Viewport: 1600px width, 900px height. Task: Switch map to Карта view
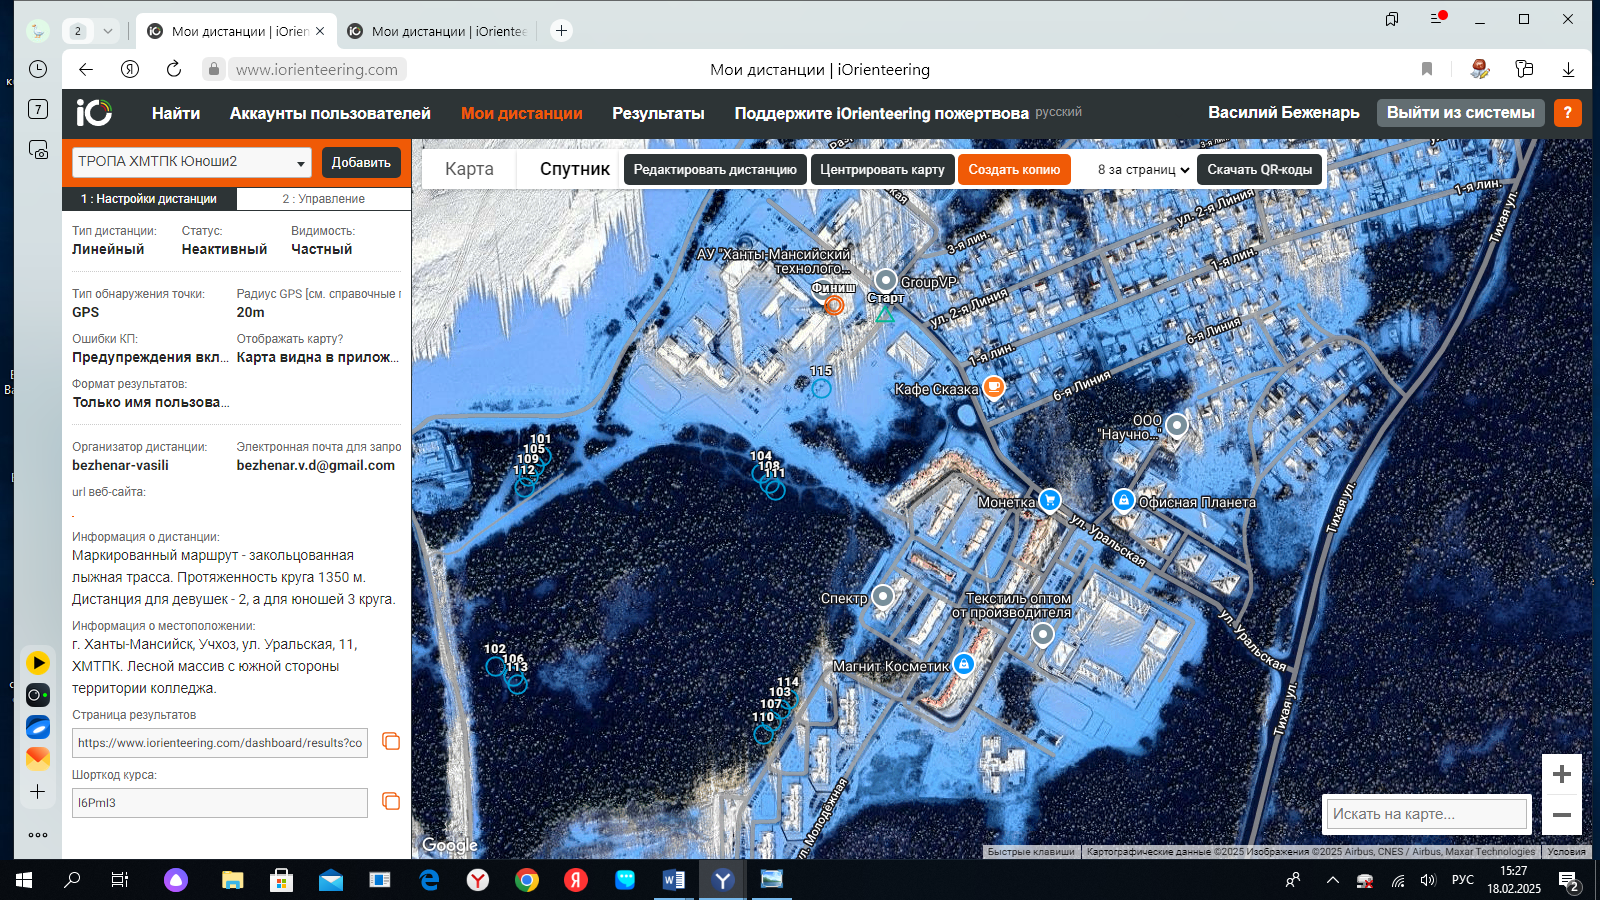pos(469,169)
